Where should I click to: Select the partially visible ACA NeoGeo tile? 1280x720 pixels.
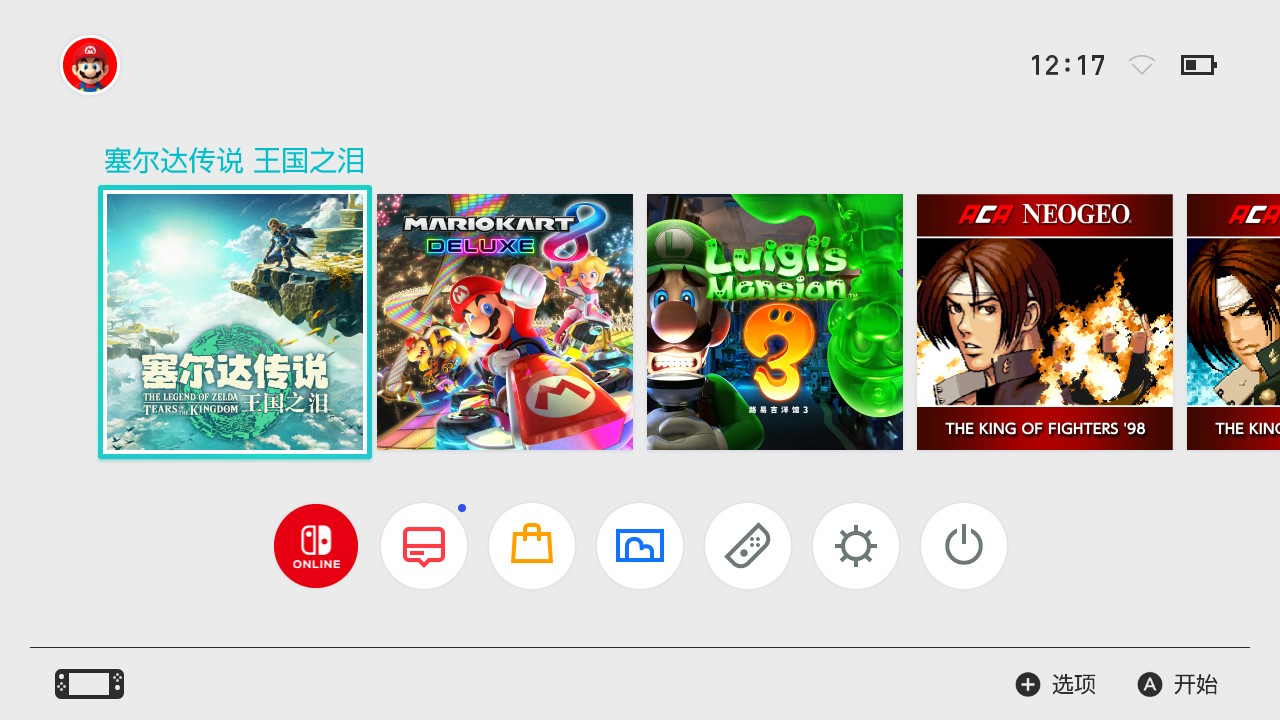coord(1233,322)
